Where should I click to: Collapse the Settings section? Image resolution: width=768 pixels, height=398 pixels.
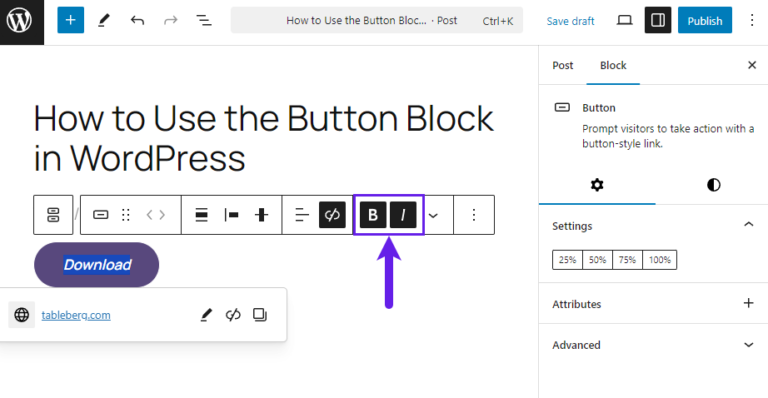point(748,225)
